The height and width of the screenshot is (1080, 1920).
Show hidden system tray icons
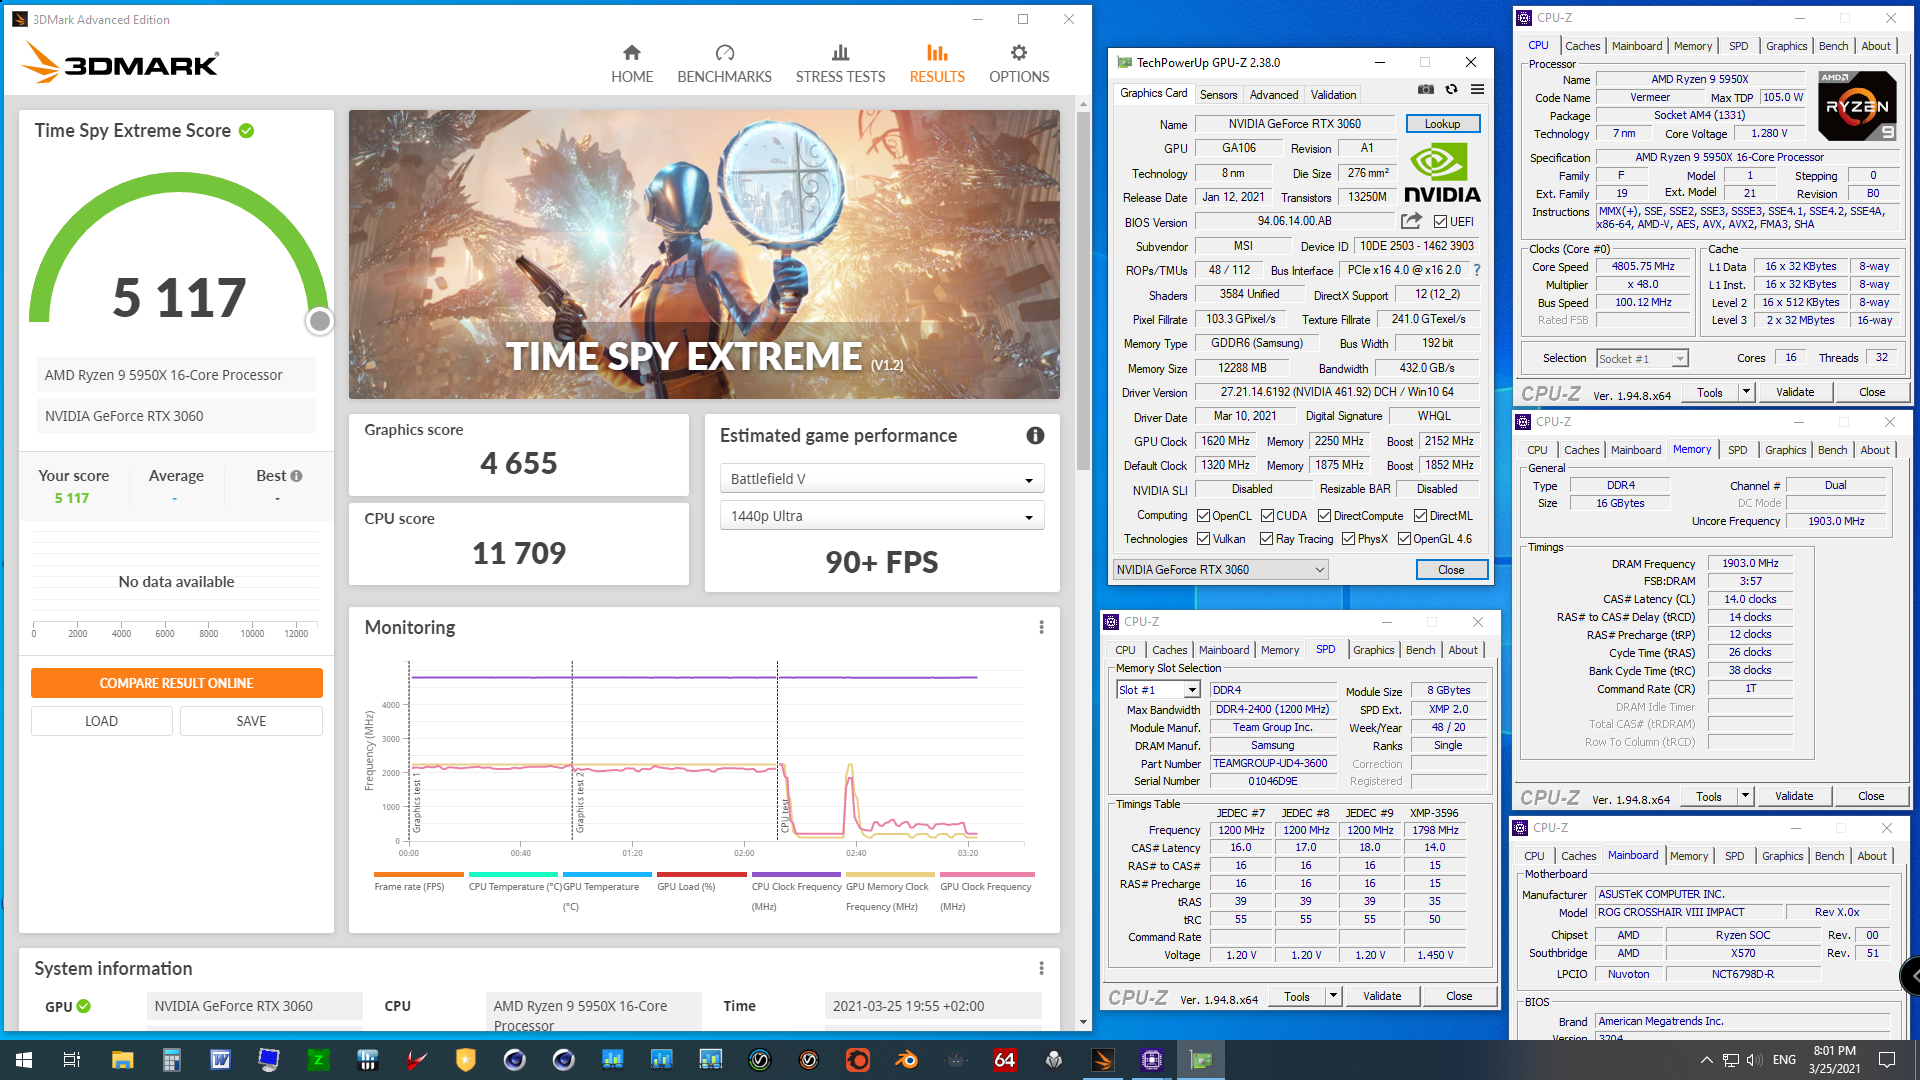click(x=1706, y=1060)
